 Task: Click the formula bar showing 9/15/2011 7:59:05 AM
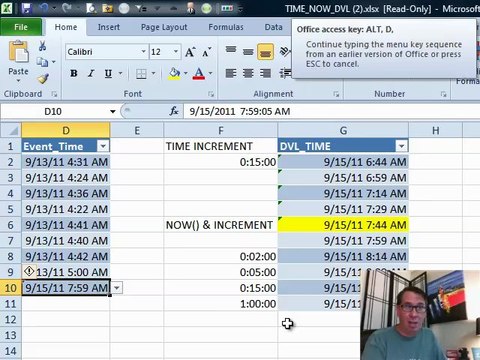point(332,111)
